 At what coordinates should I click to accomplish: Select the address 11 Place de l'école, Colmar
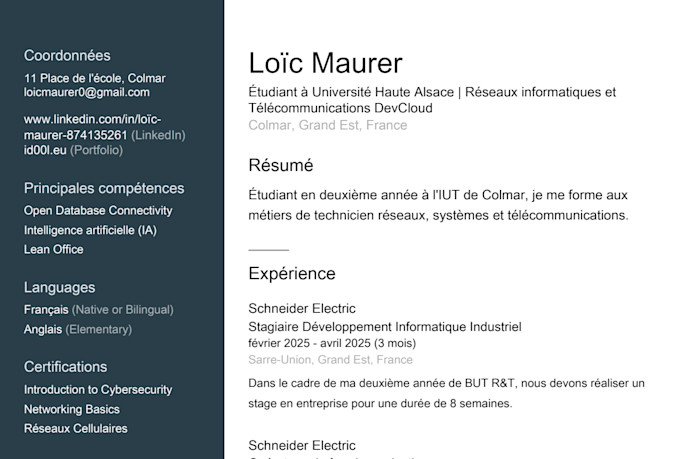[x=95, y=79]
